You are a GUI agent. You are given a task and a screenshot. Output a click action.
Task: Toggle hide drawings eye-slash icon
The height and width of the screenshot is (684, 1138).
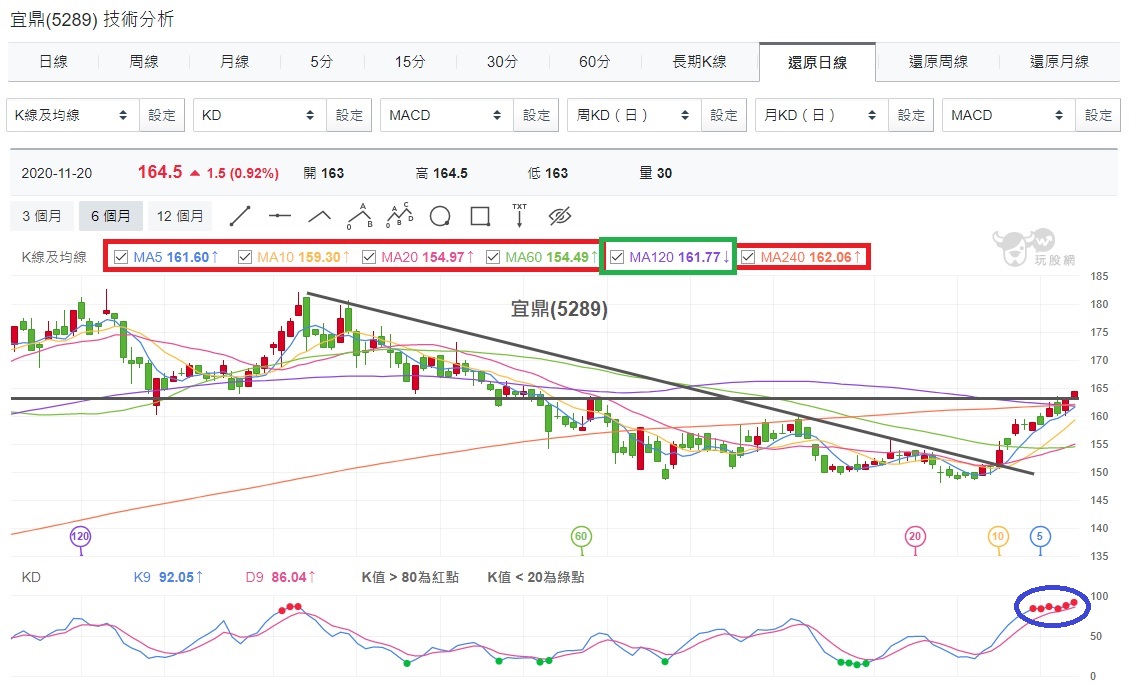click(x=560, y=216)
